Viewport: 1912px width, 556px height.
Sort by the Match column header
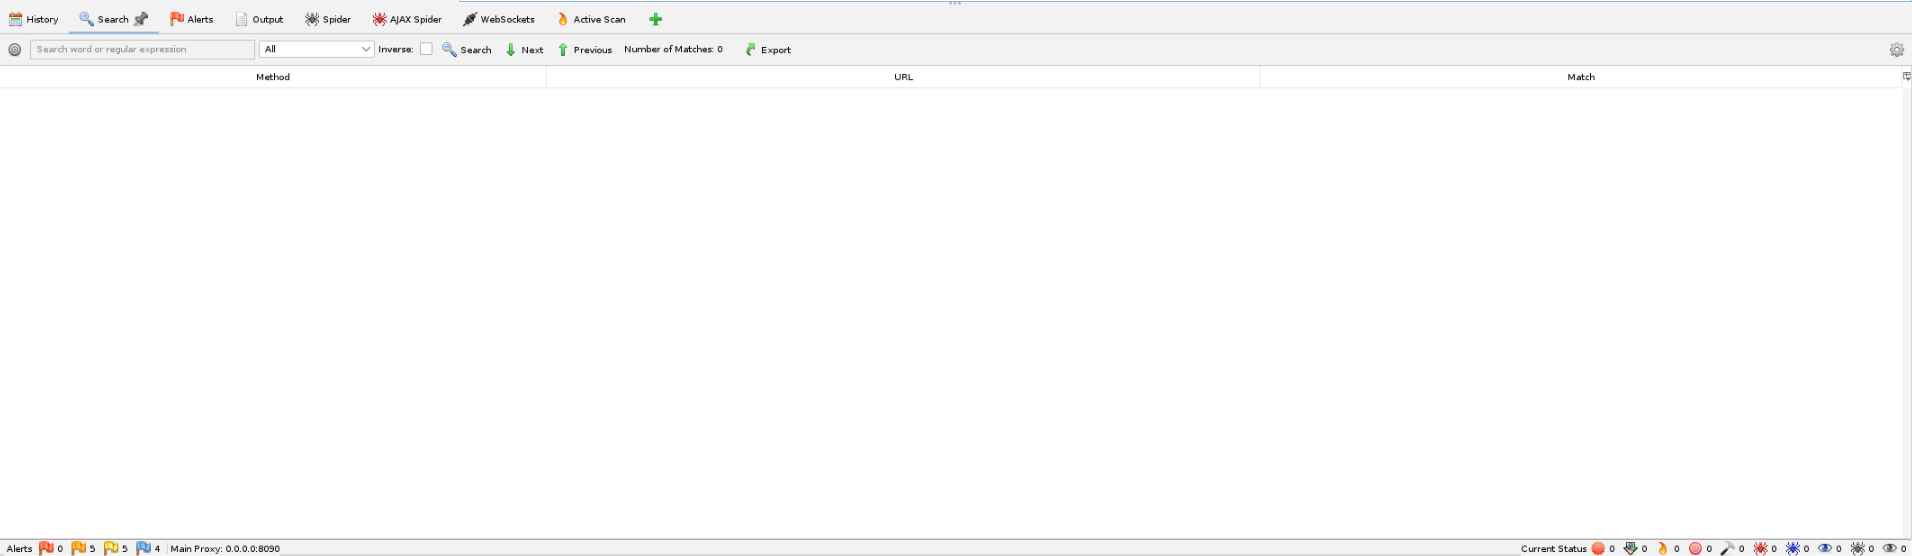(1581, 77)
